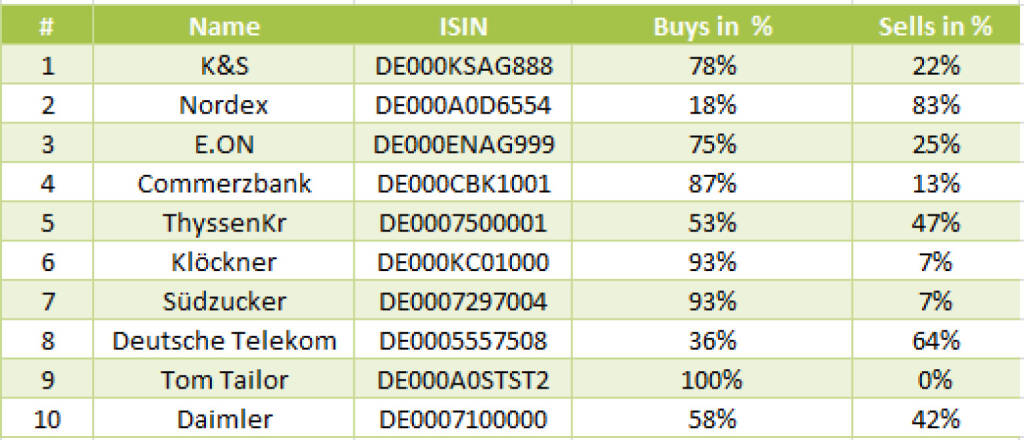Click the Deutsche Telekom cell
The width and height of the screenshot is (1024, 440).
(224, 341)
